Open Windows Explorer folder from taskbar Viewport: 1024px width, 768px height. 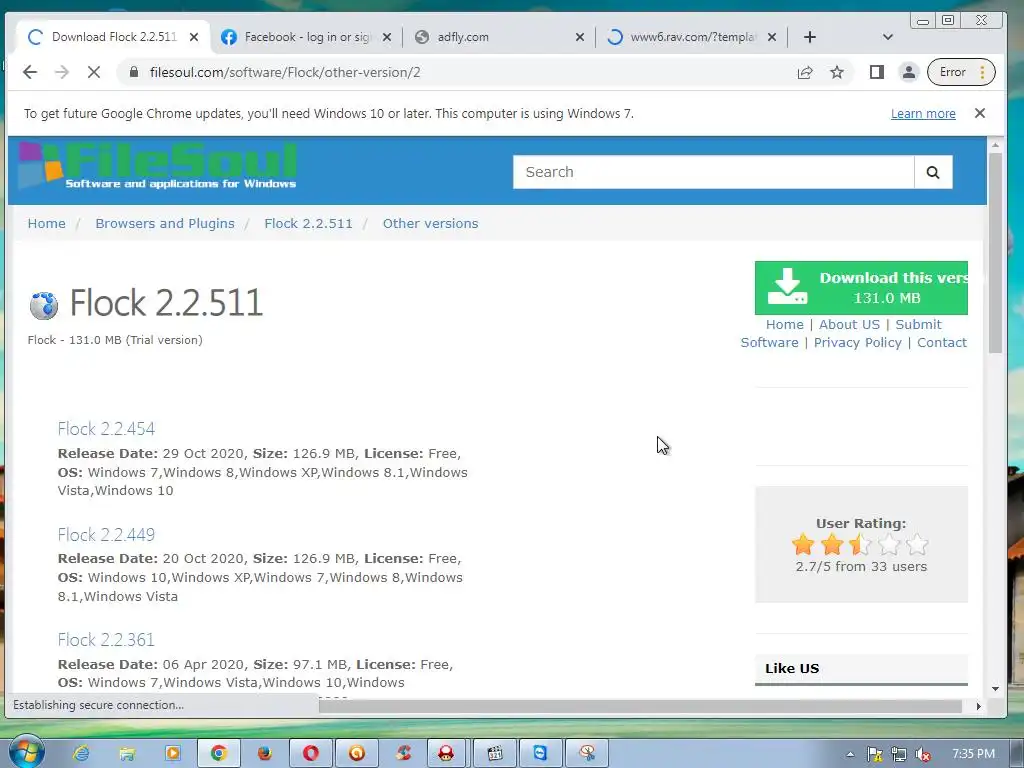(x=127, y=754)
